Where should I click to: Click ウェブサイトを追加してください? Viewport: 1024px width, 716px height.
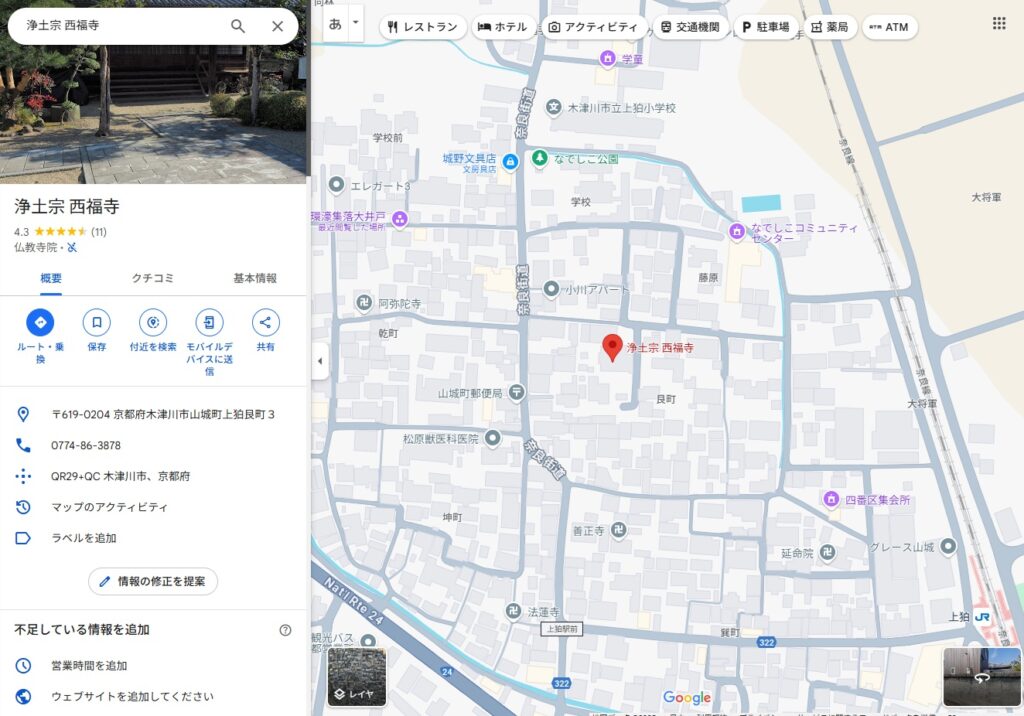point(132,696)
